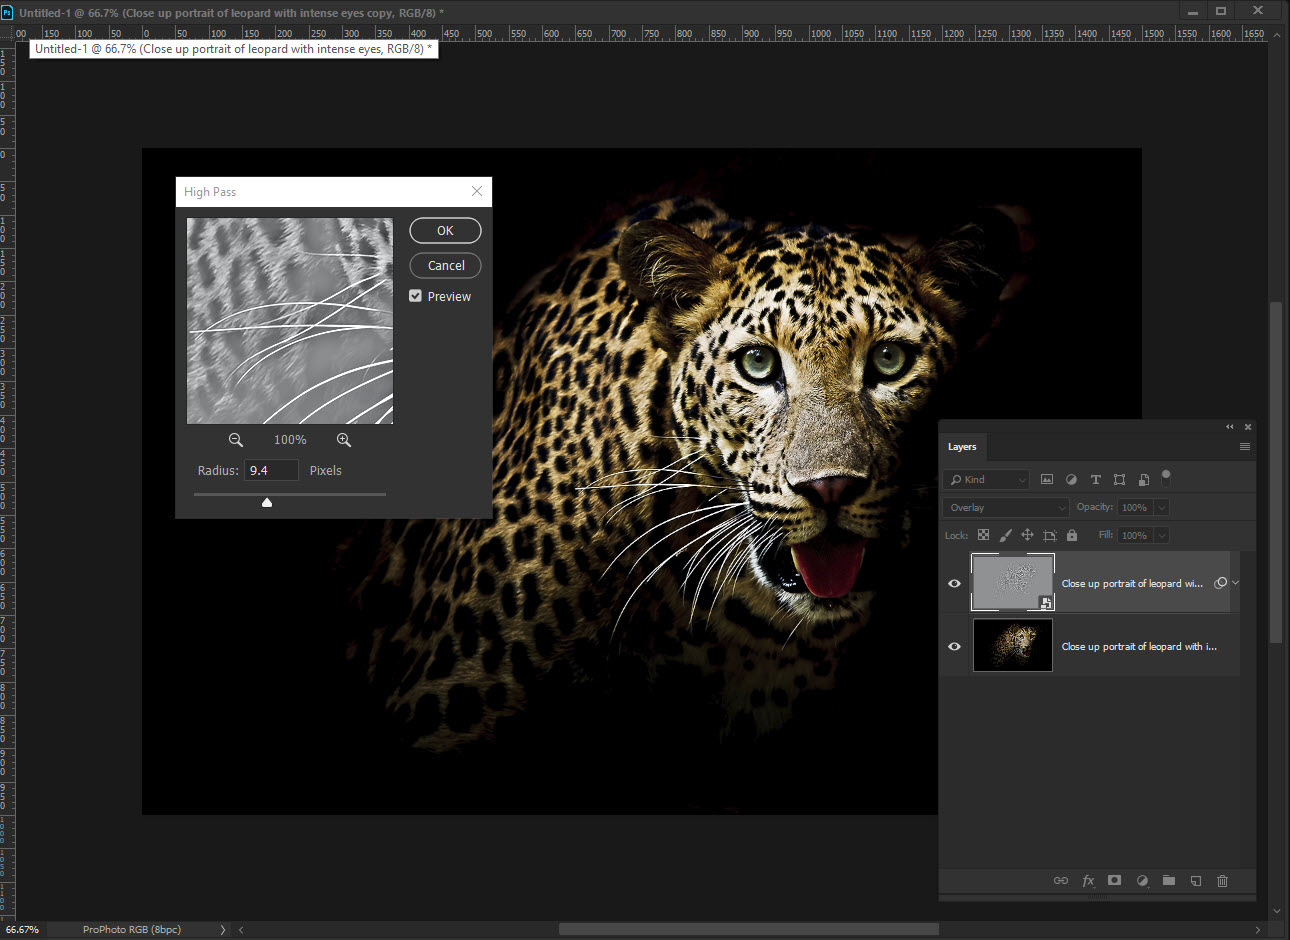Select bottom layer name 'Close up portrait of leopard with i...'

[x=1139, y=647]
